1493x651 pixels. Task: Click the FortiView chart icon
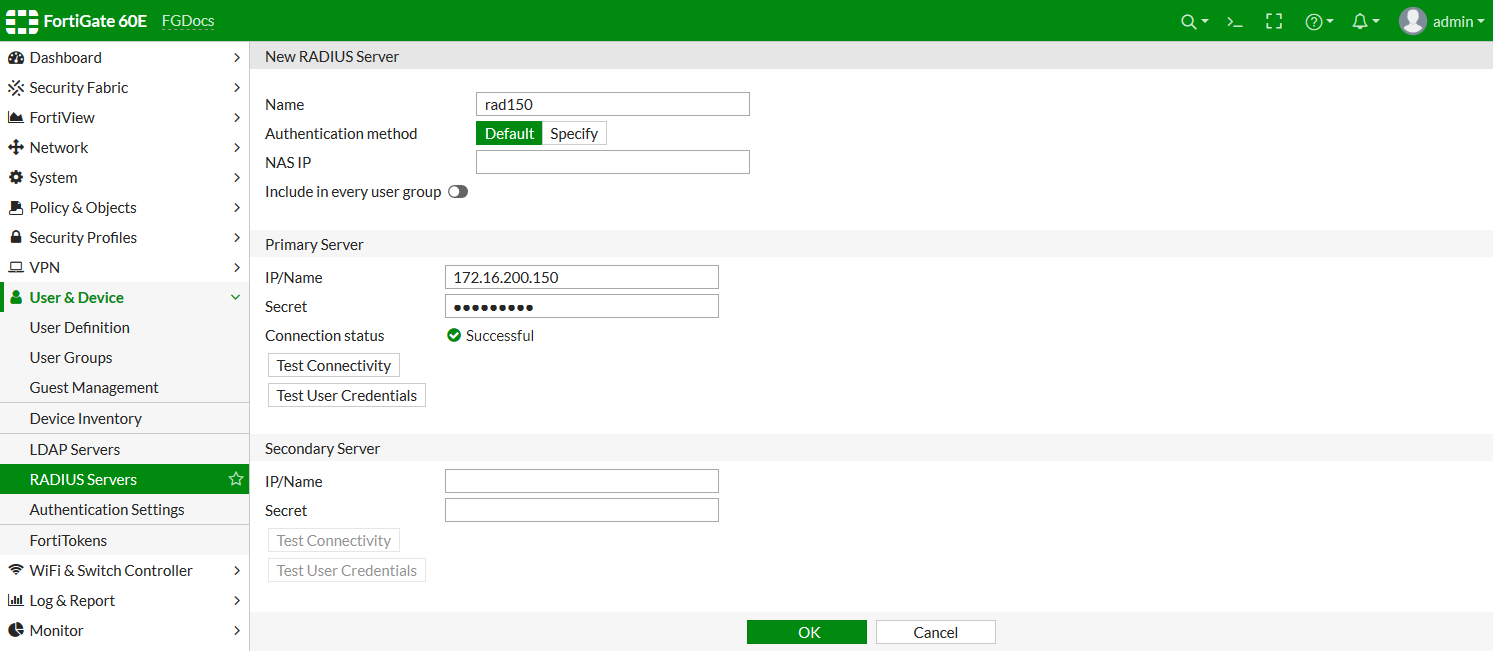15,118
